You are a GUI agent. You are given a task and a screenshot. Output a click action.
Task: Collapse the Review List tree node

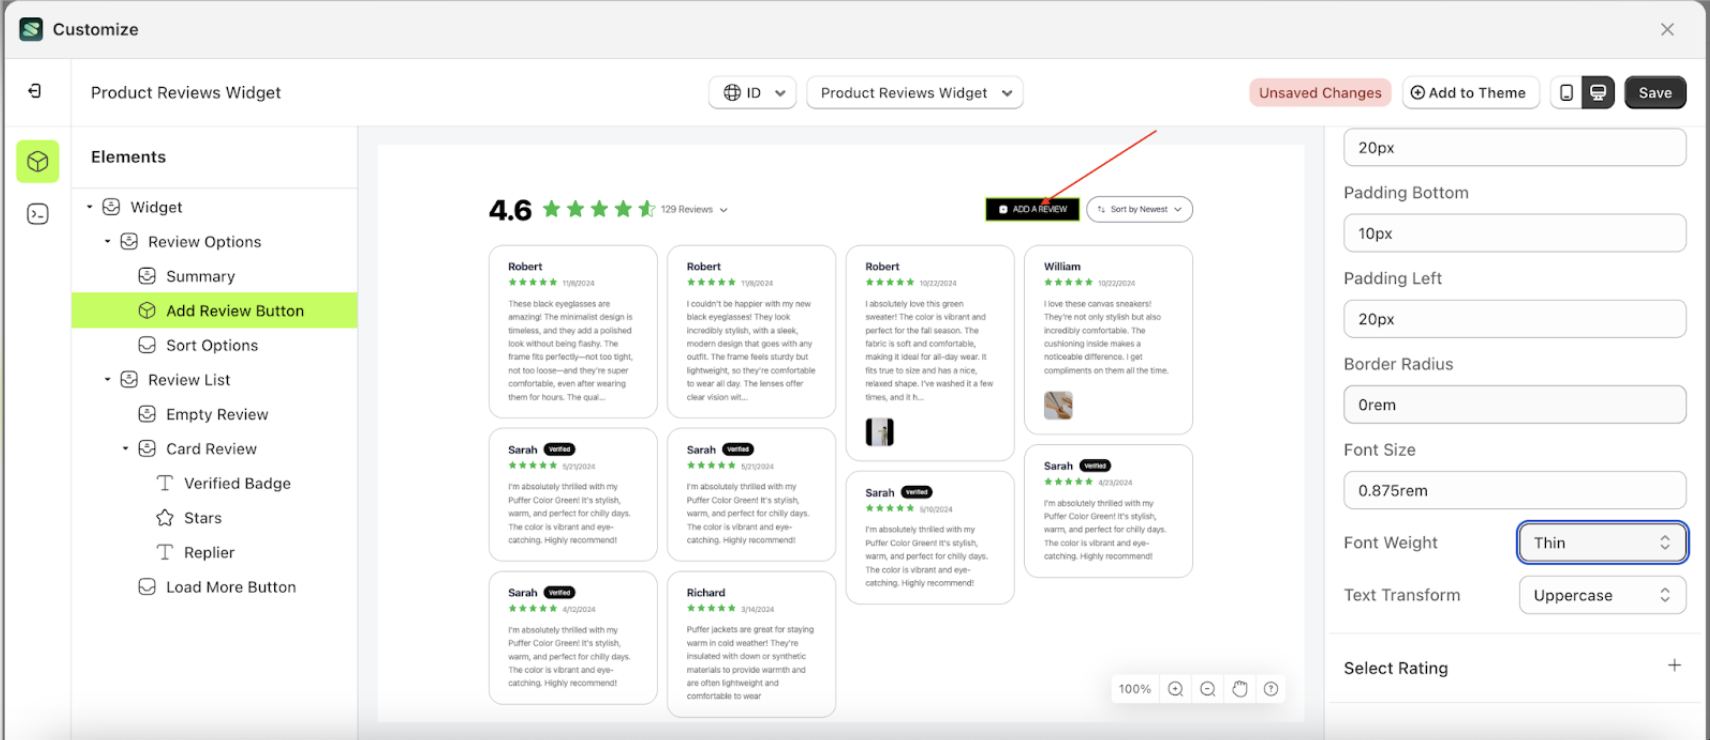pos(107,380)
